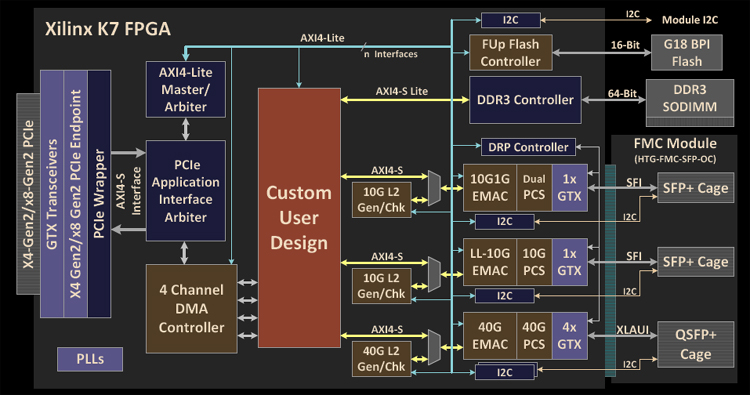Click the PLLs block
This screenshot has width=750, height=395.
point(90,359)
